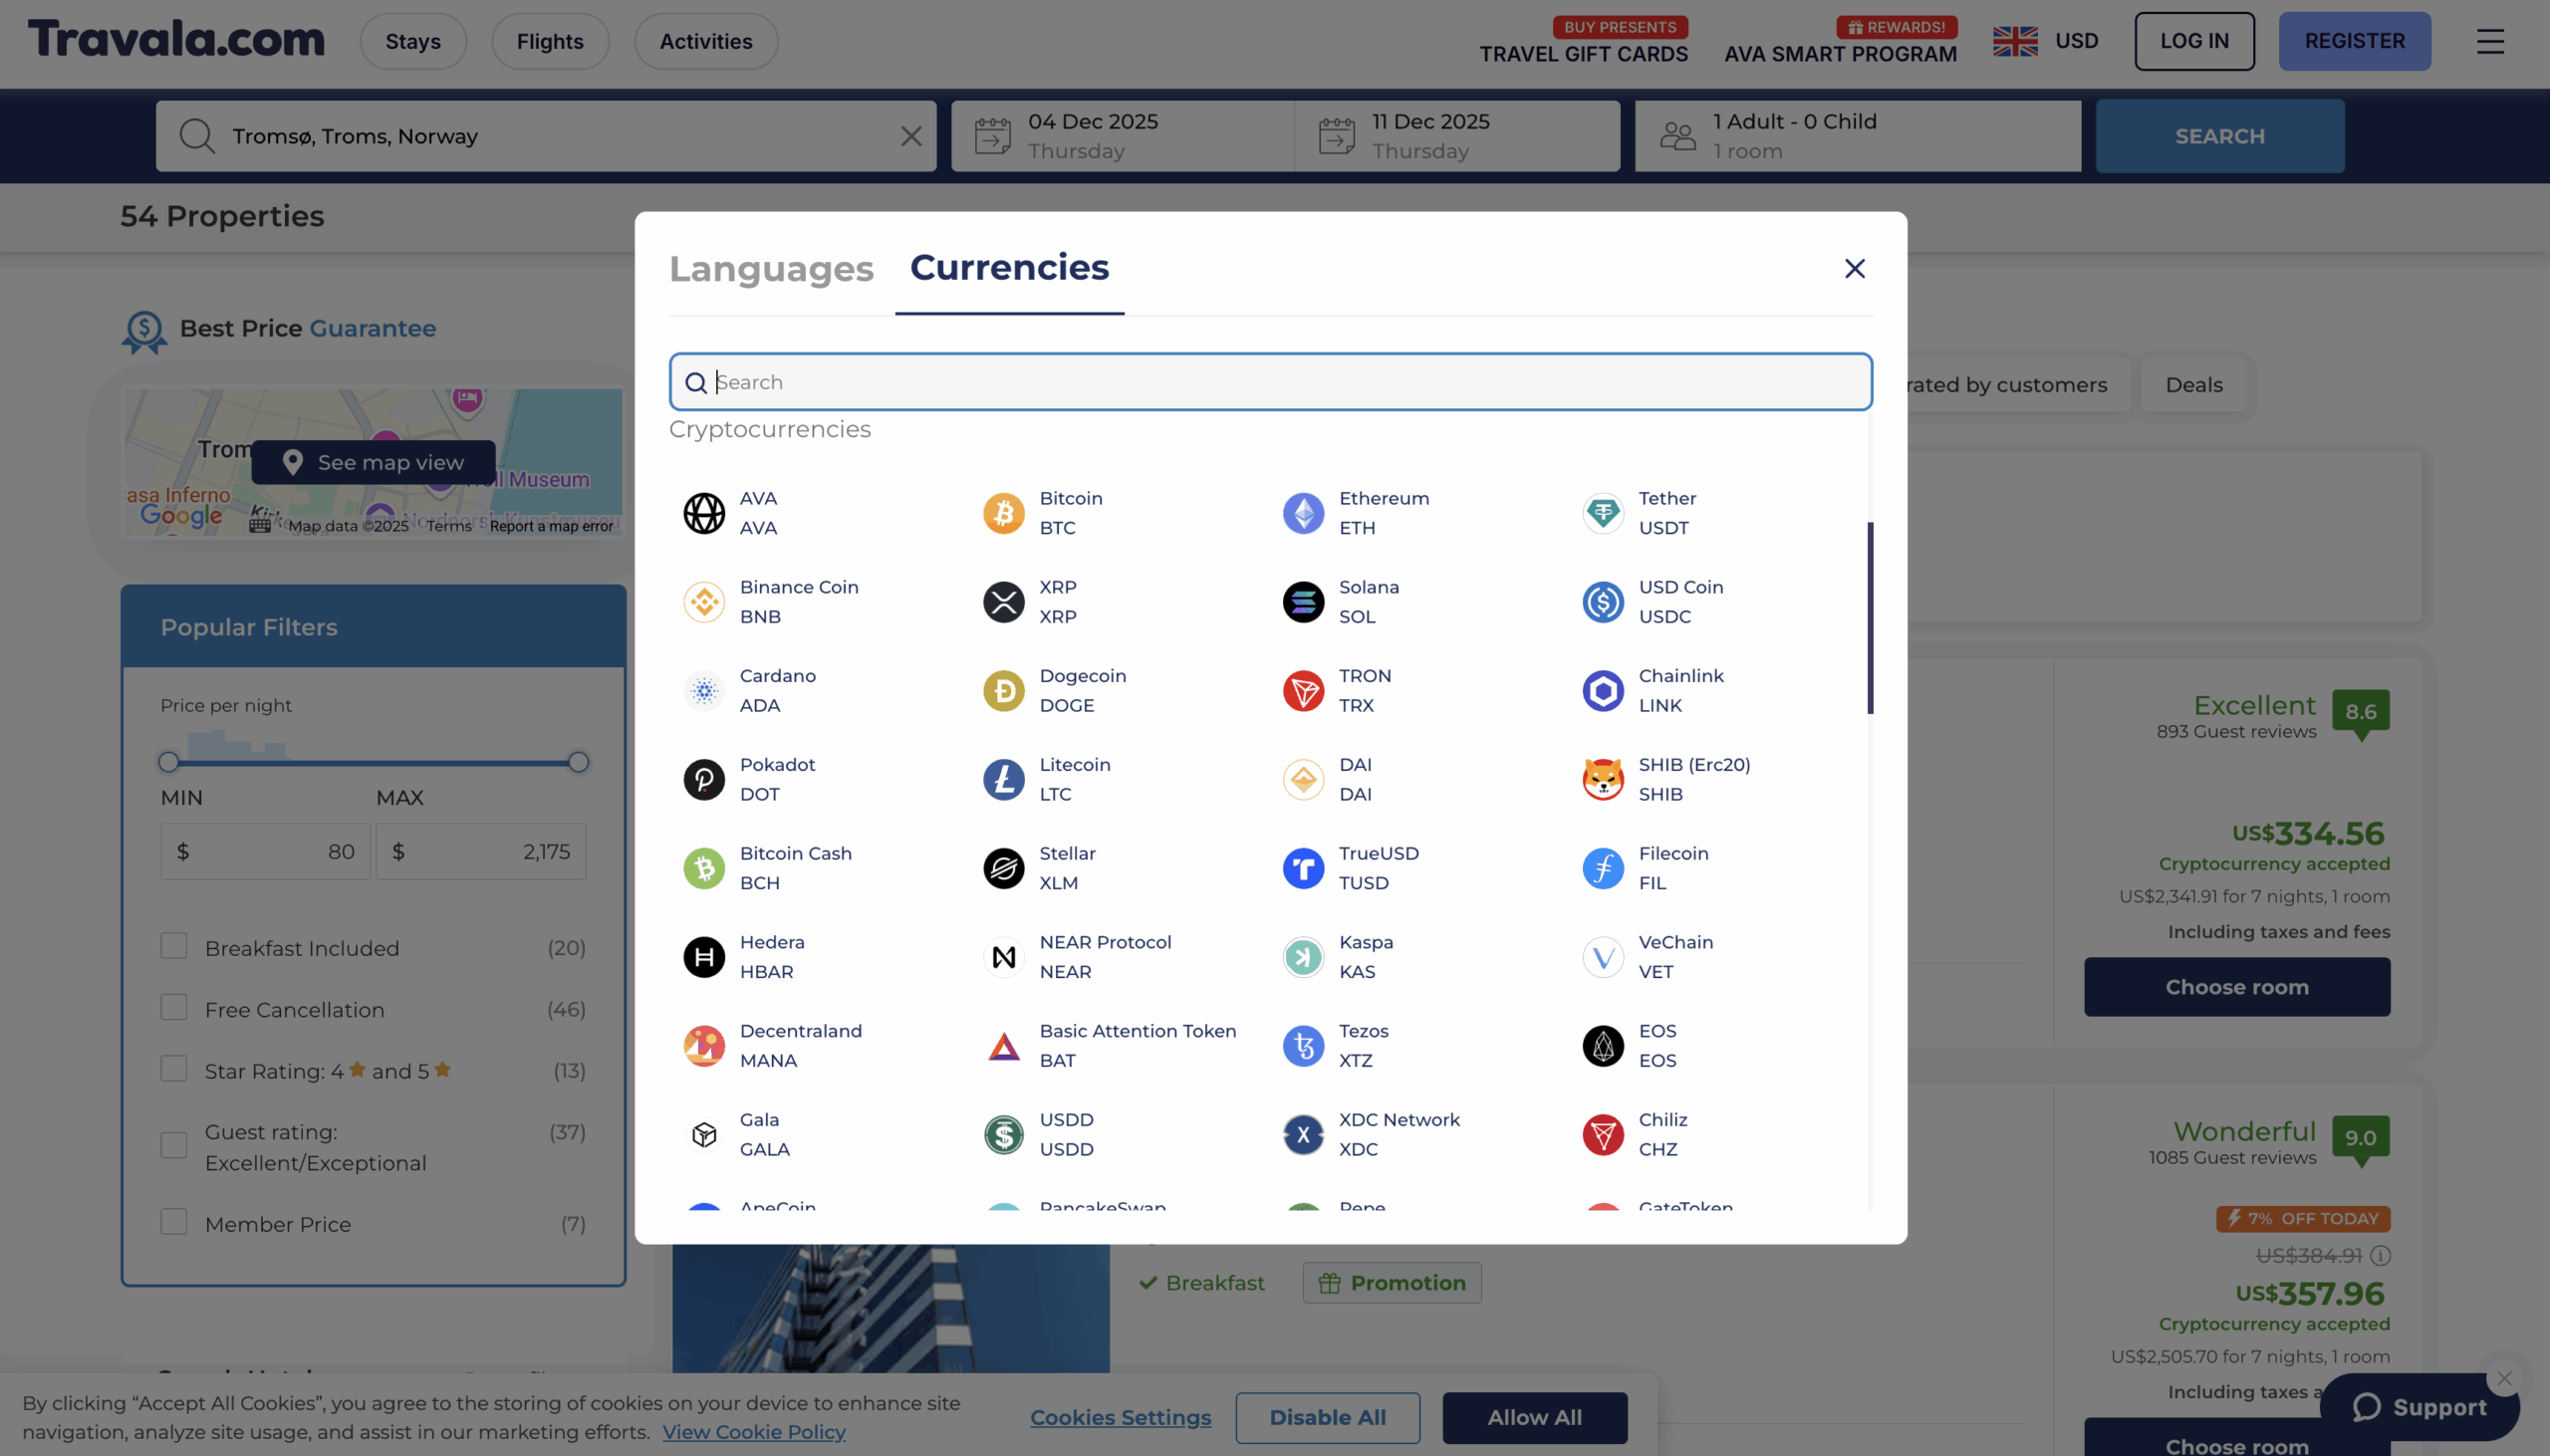
Task: Select the TRON TRX icon
Action: coord(1303,690)
